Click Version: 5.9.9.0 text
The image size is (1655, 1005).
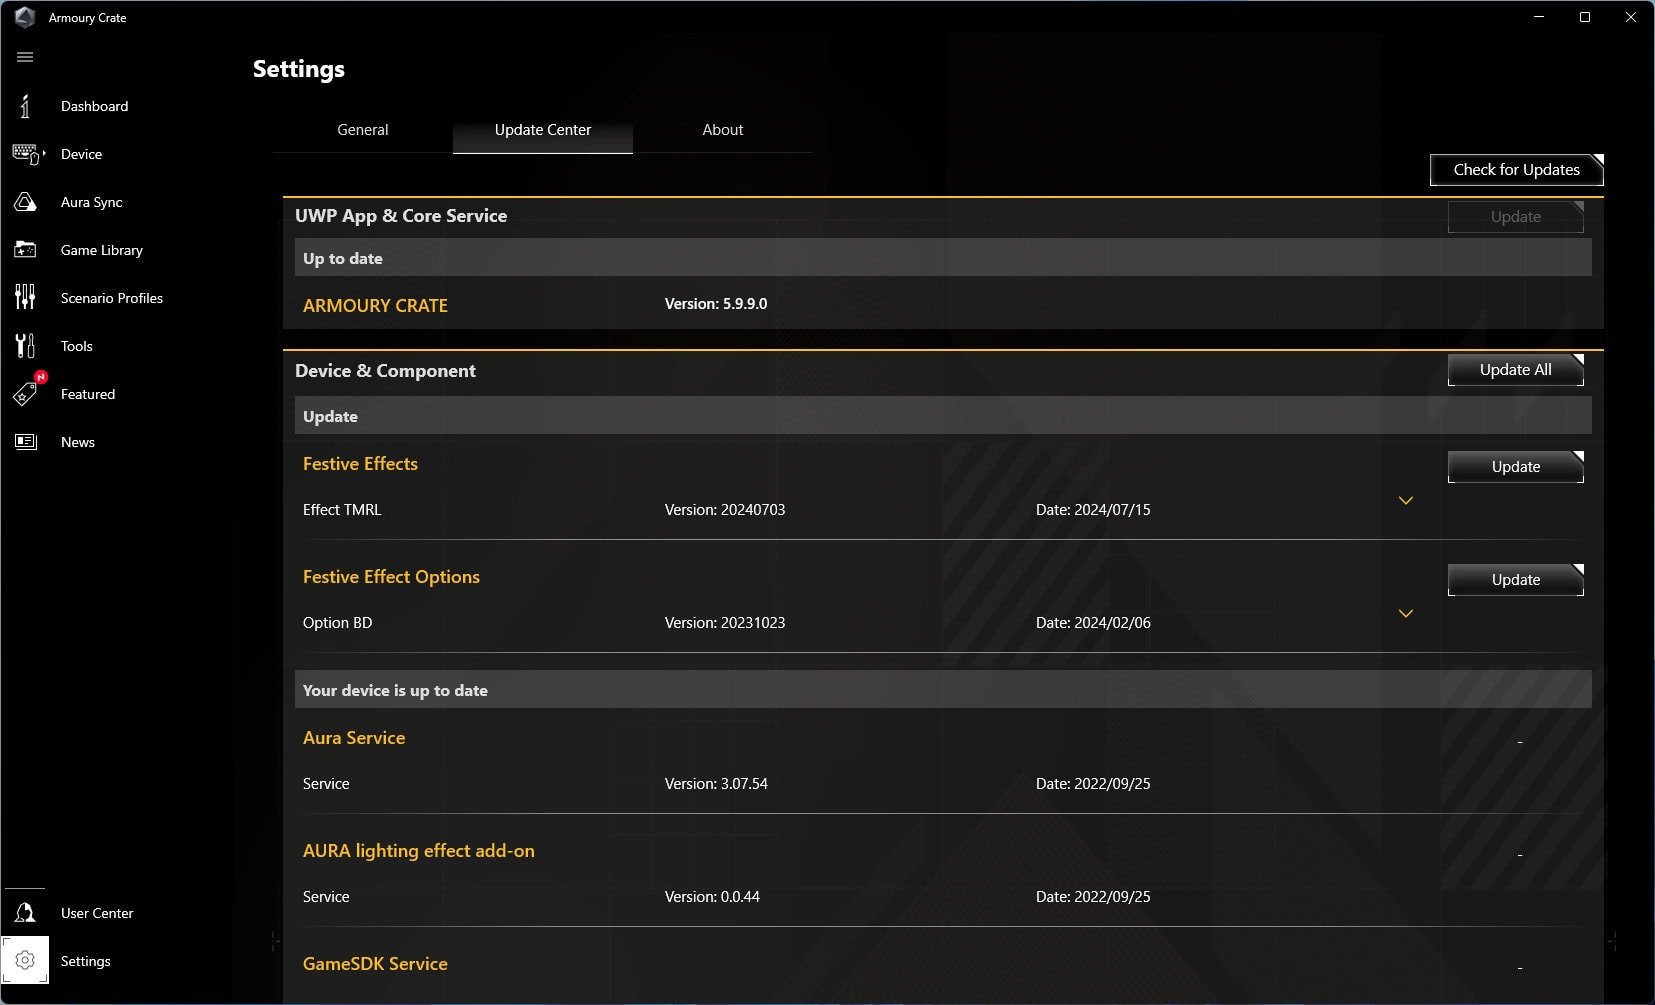tap(716, 304)
